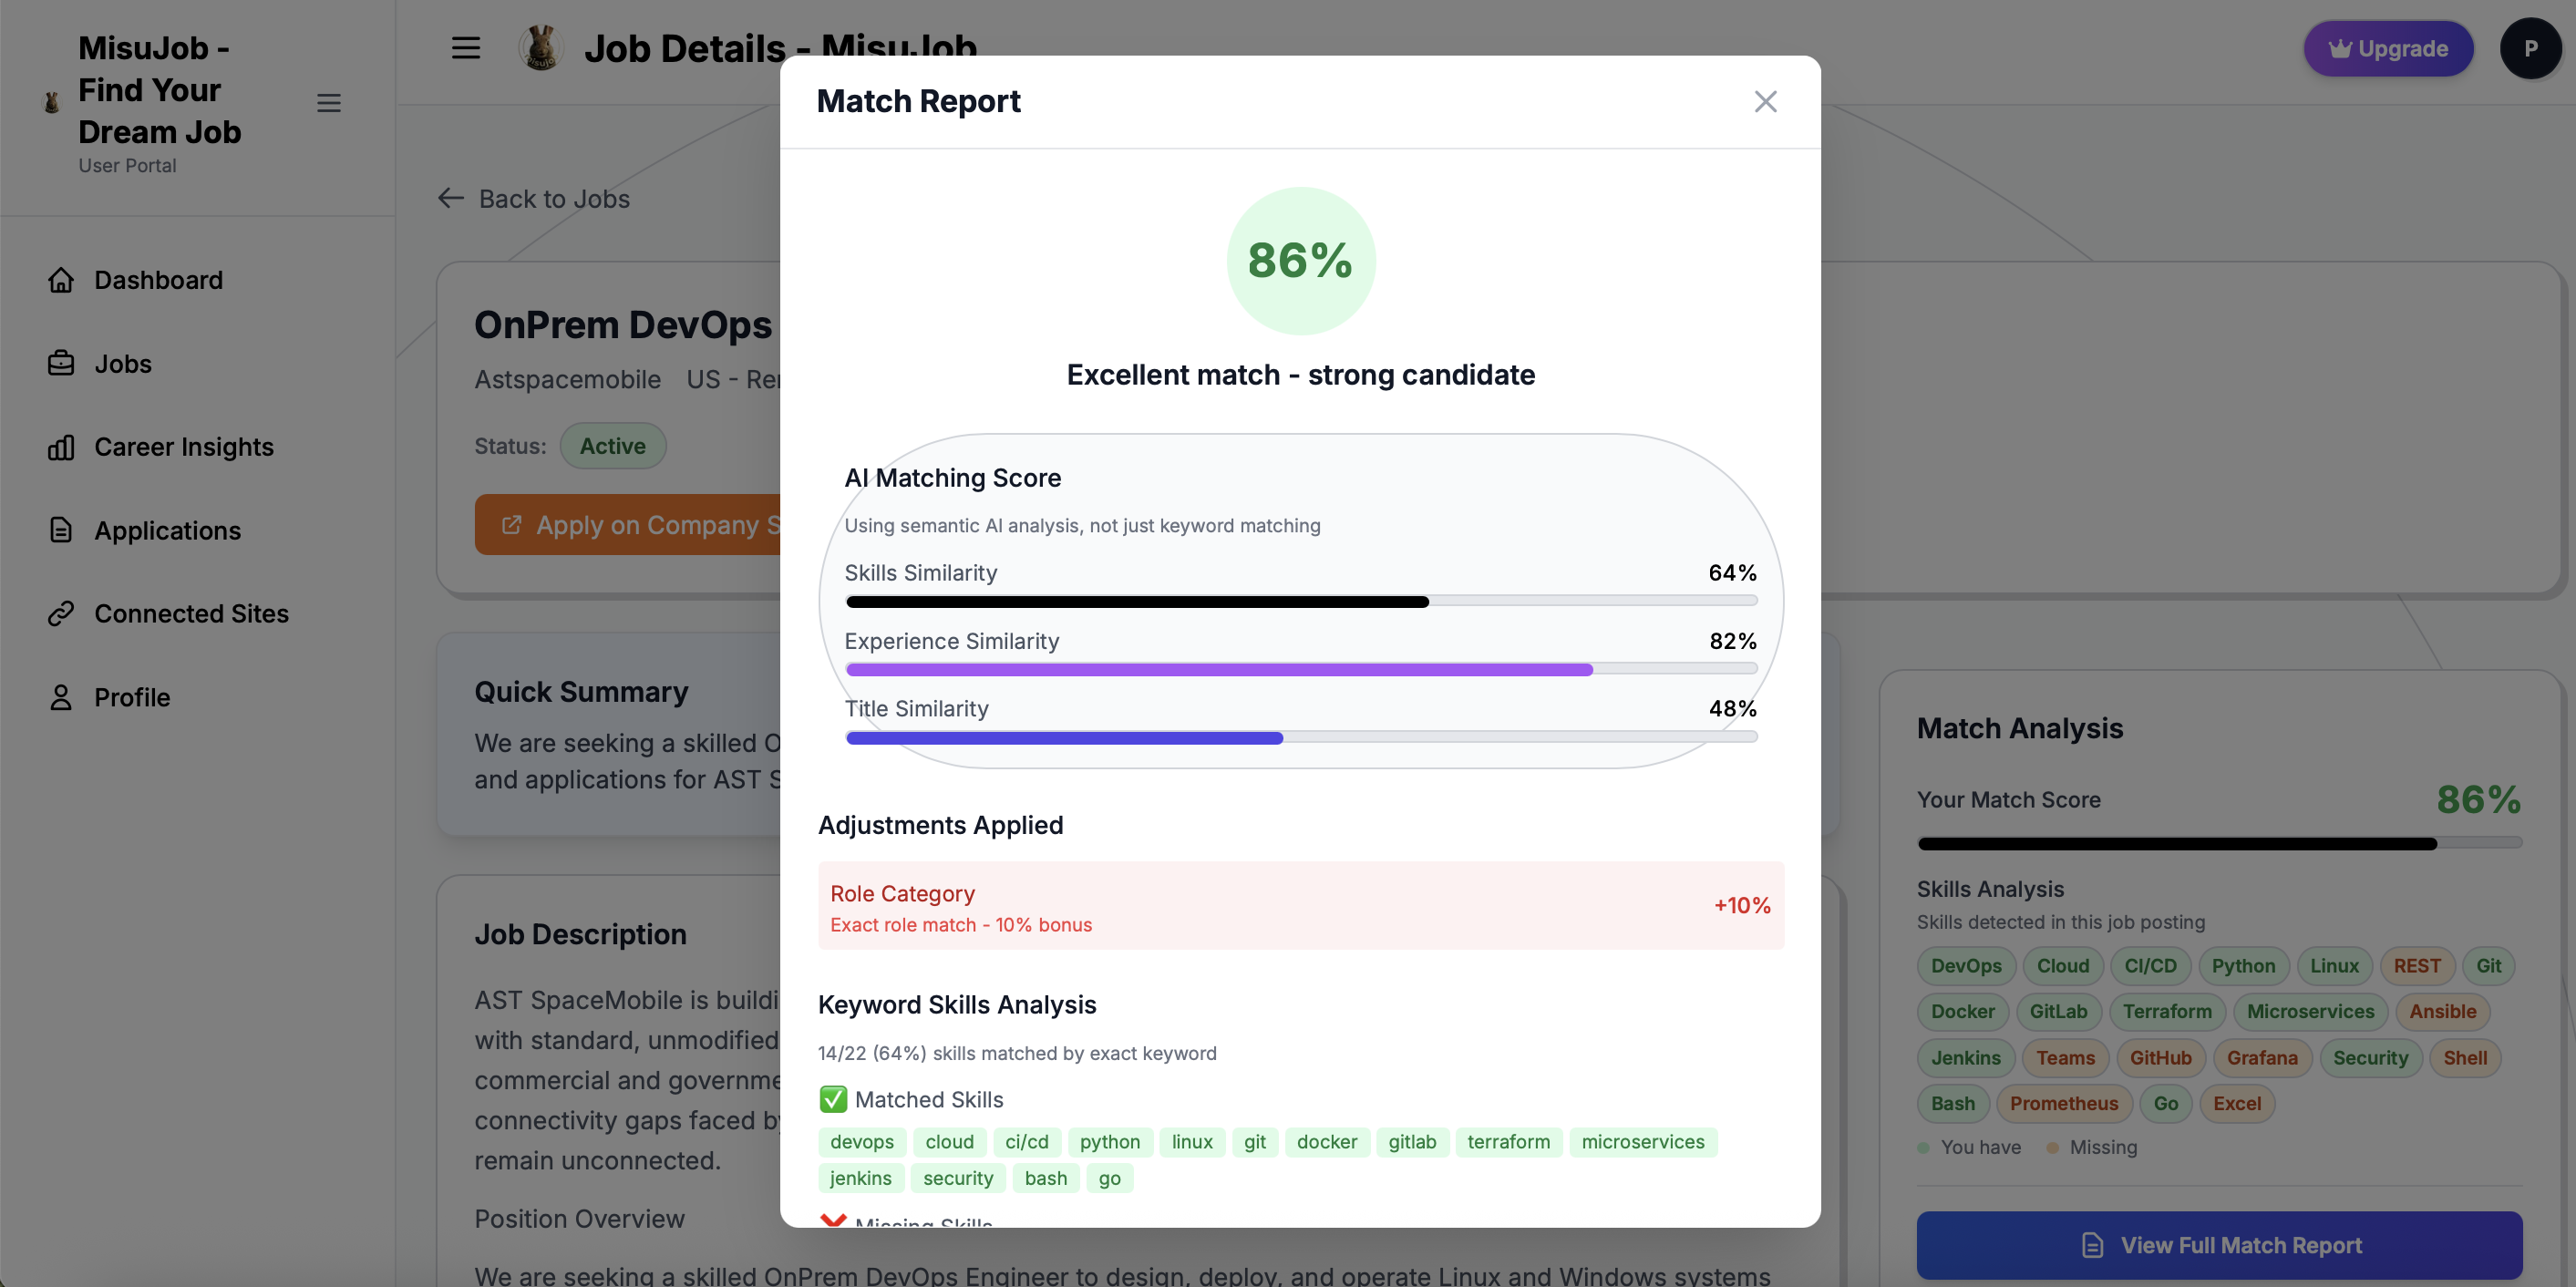
Task: Open the external link Apply icon
Action: click(512, 524)
